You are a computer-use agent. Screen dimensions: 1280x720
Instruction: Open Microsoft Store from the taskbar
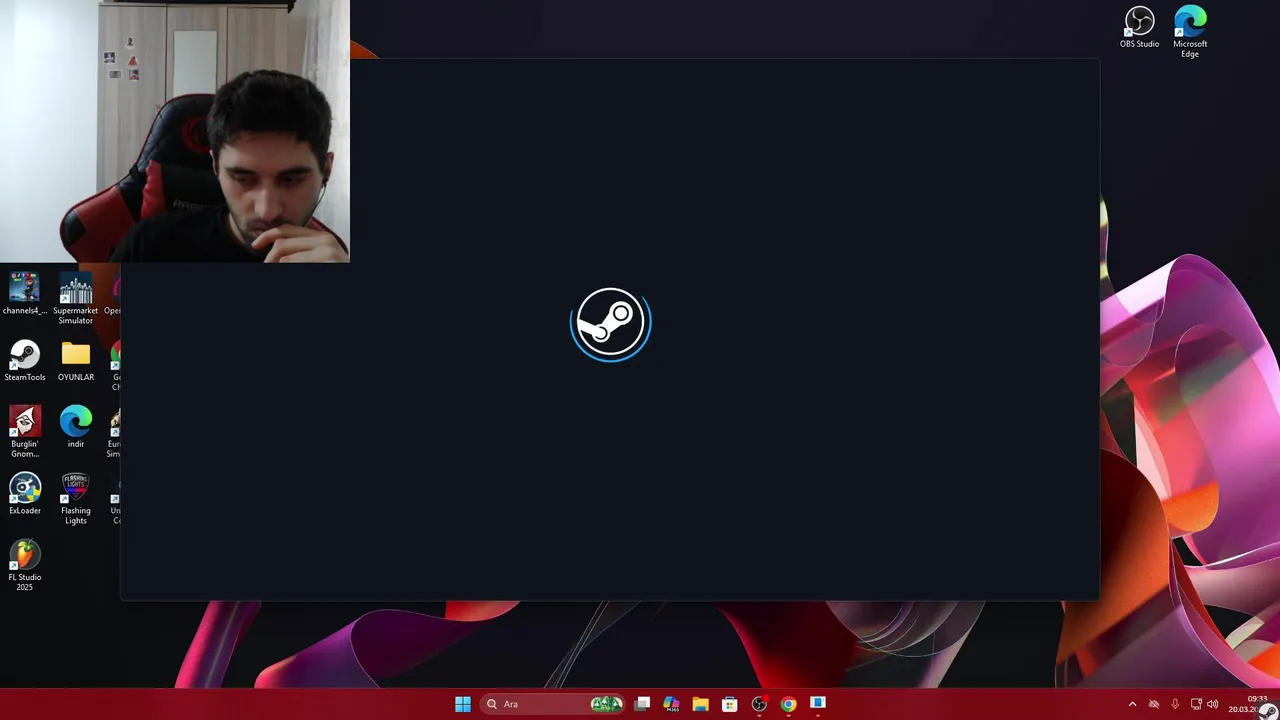tap(730, 704)
